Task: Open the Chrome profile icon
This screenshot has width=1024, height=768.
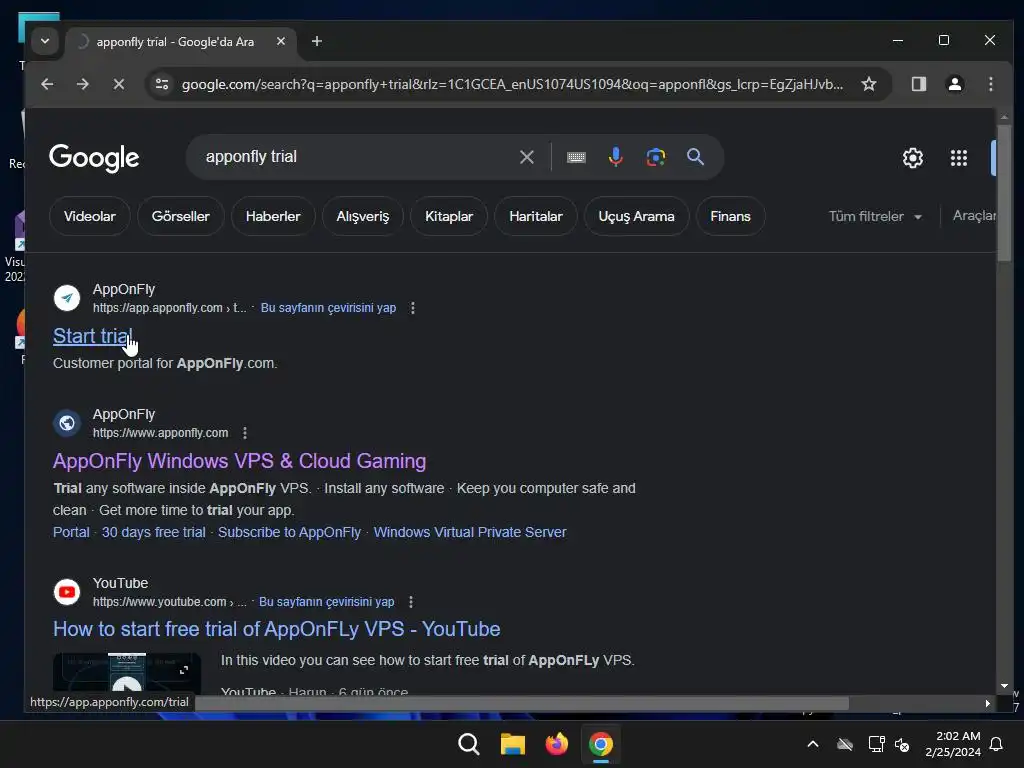Action: 955,84
